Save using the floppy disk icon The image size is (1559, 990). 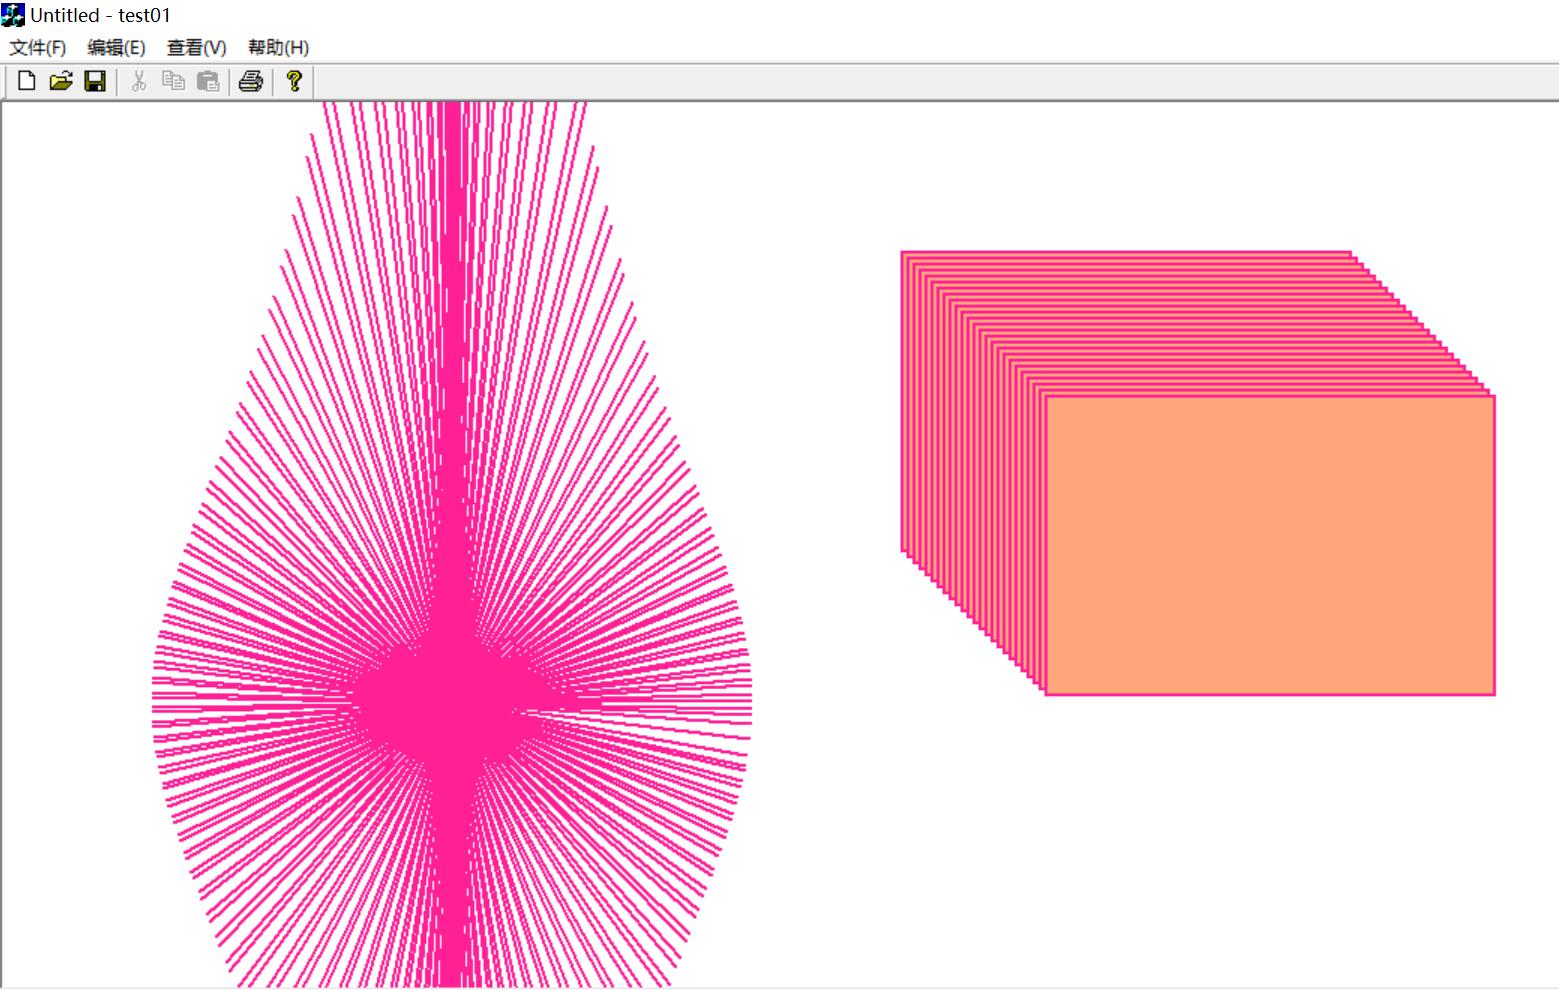[x=95, y=82]
